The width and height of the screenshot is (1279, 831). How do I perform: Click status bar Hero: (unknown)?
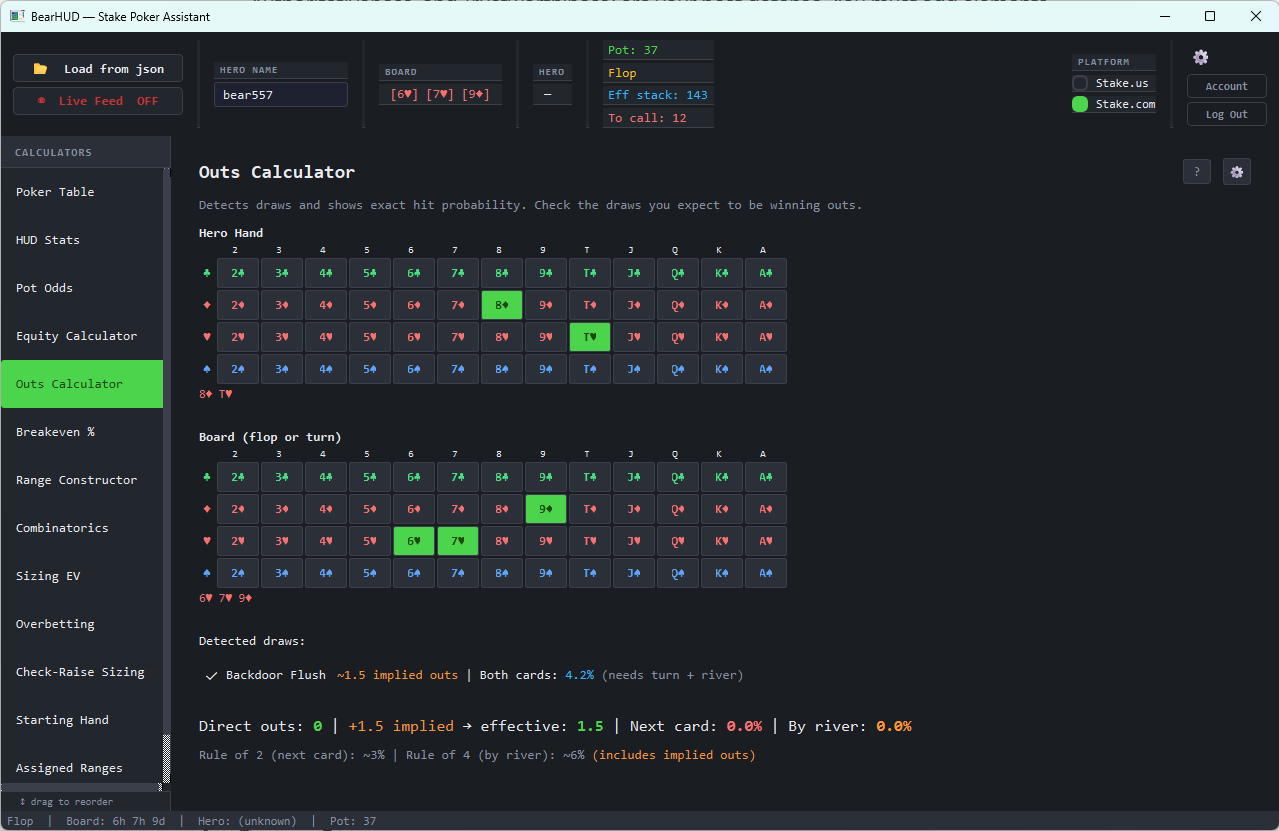[x=247, y=821]
